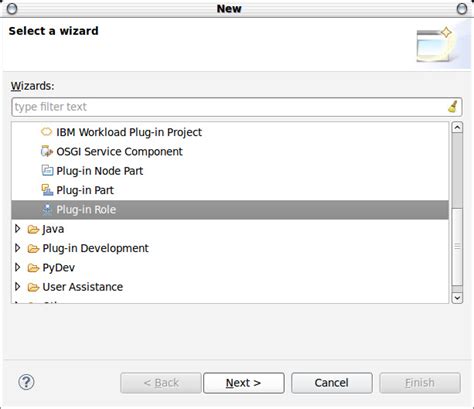
Task: Click the Plug-in Part icon
Action: (x=47, y=190)
